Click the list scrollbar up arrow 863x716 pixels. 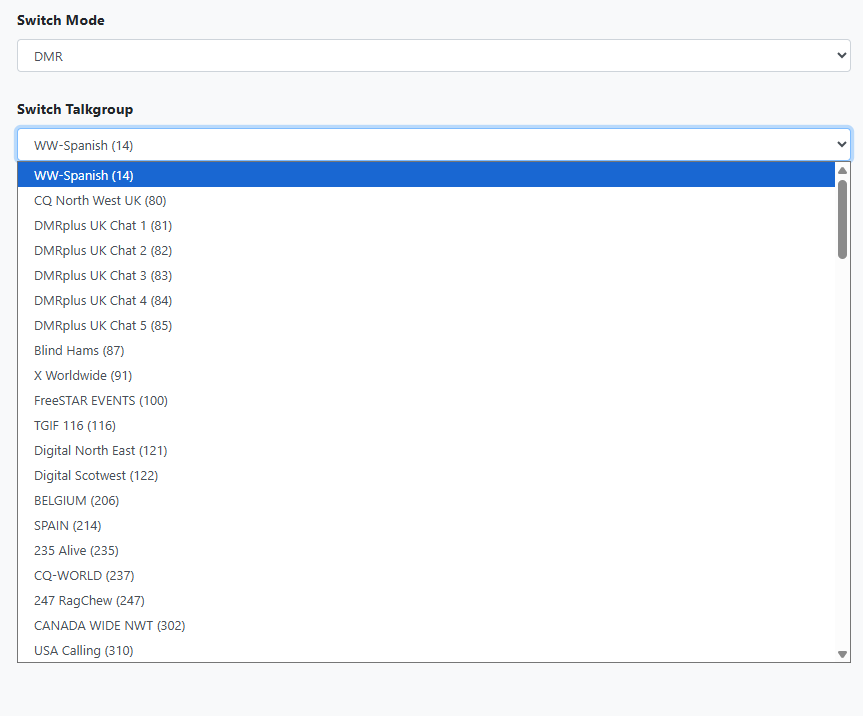[x=842, y=171]
